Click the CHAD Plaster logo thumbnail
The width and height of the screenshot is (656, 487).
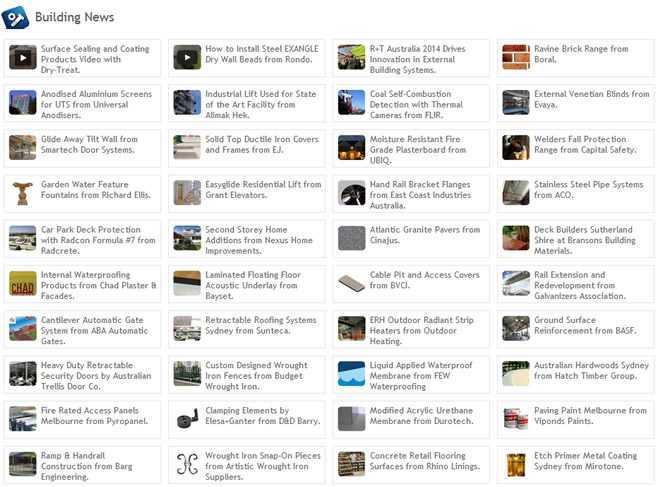23,283
